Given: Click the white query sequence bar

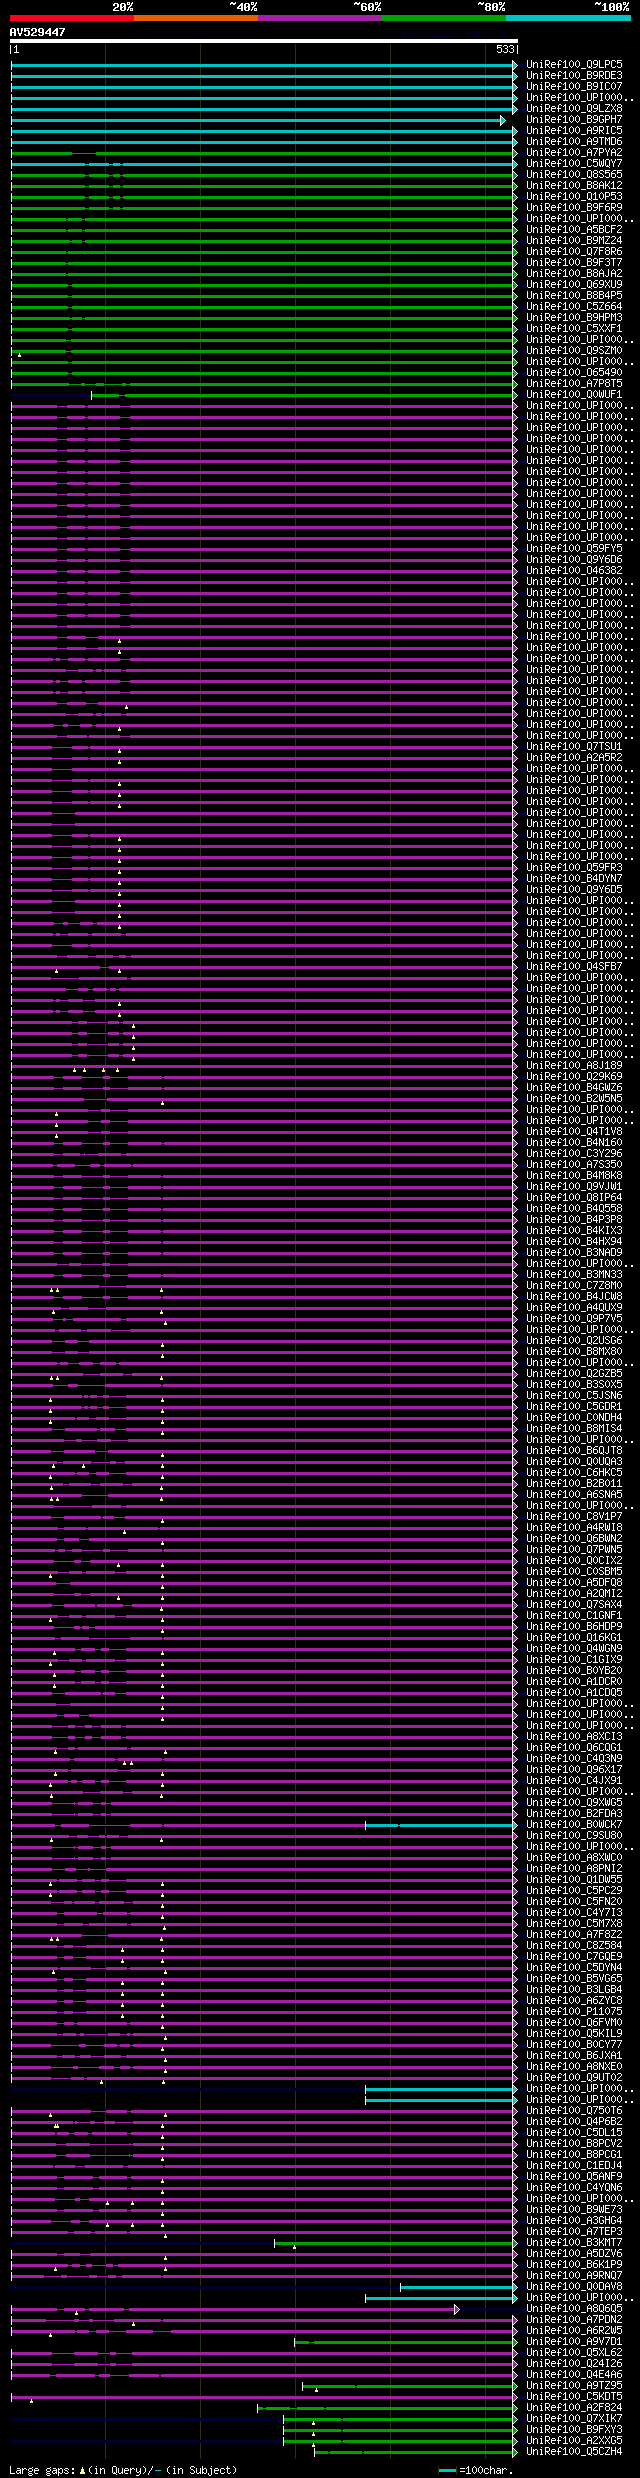Looking at the screenshot, I should (264, 41).
